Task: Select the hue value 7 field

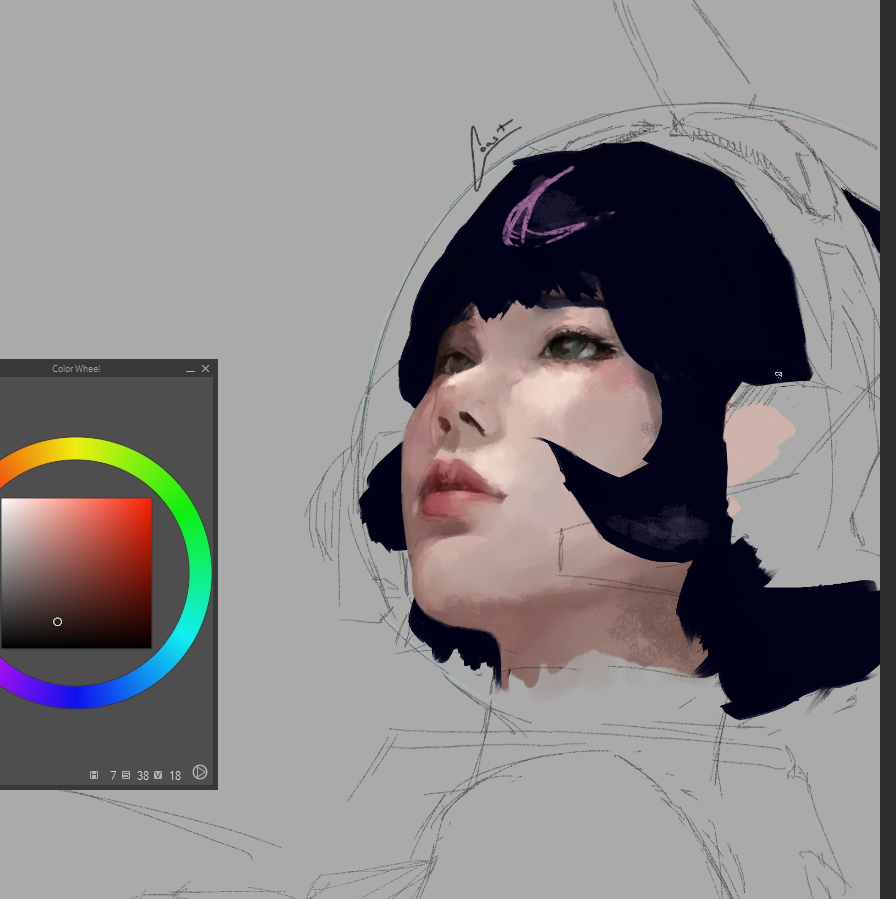Action: coord(113,776)
